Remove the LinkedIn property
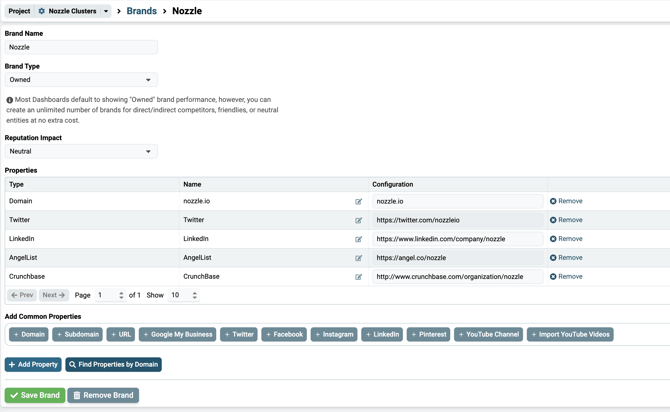This screenshot has height=412, width=670. tap(566, 238)
